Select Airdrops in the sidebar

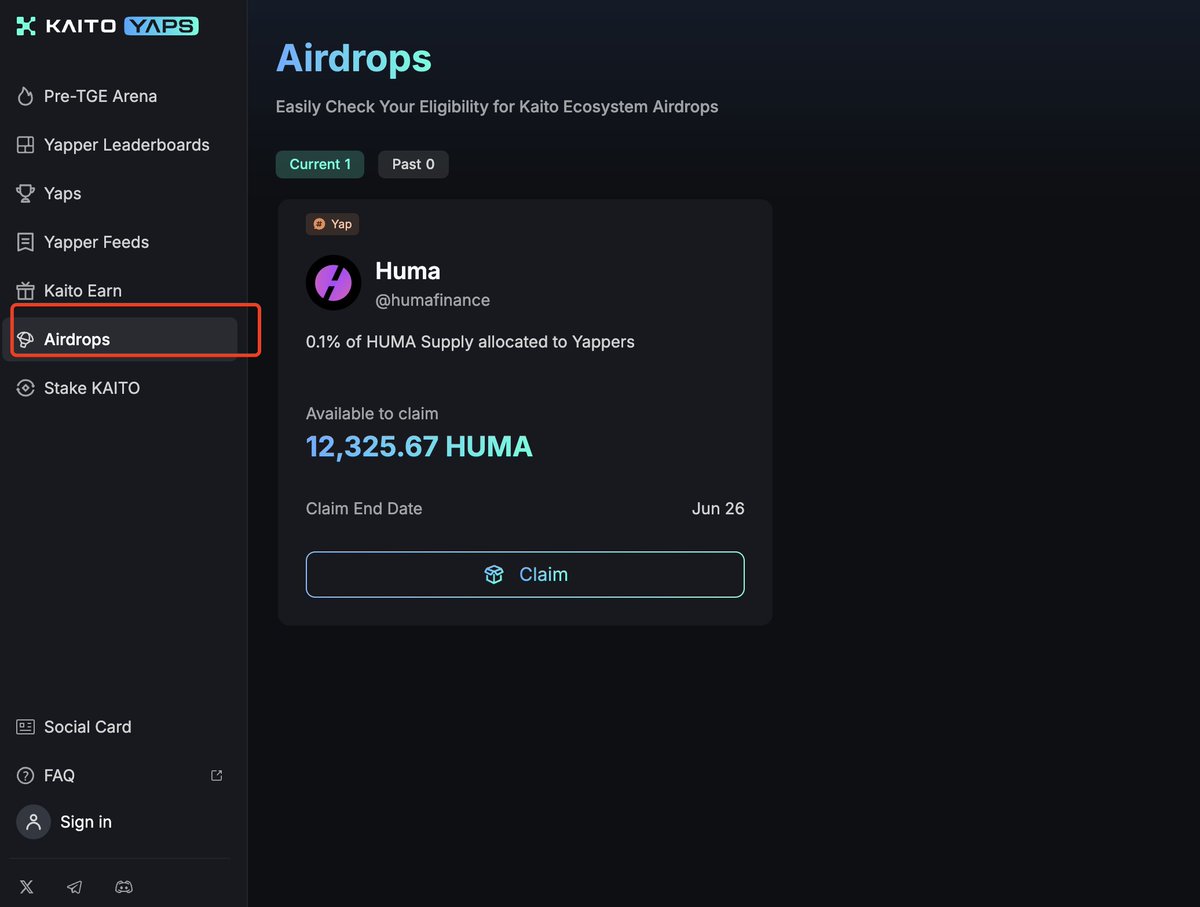[120, 340]
